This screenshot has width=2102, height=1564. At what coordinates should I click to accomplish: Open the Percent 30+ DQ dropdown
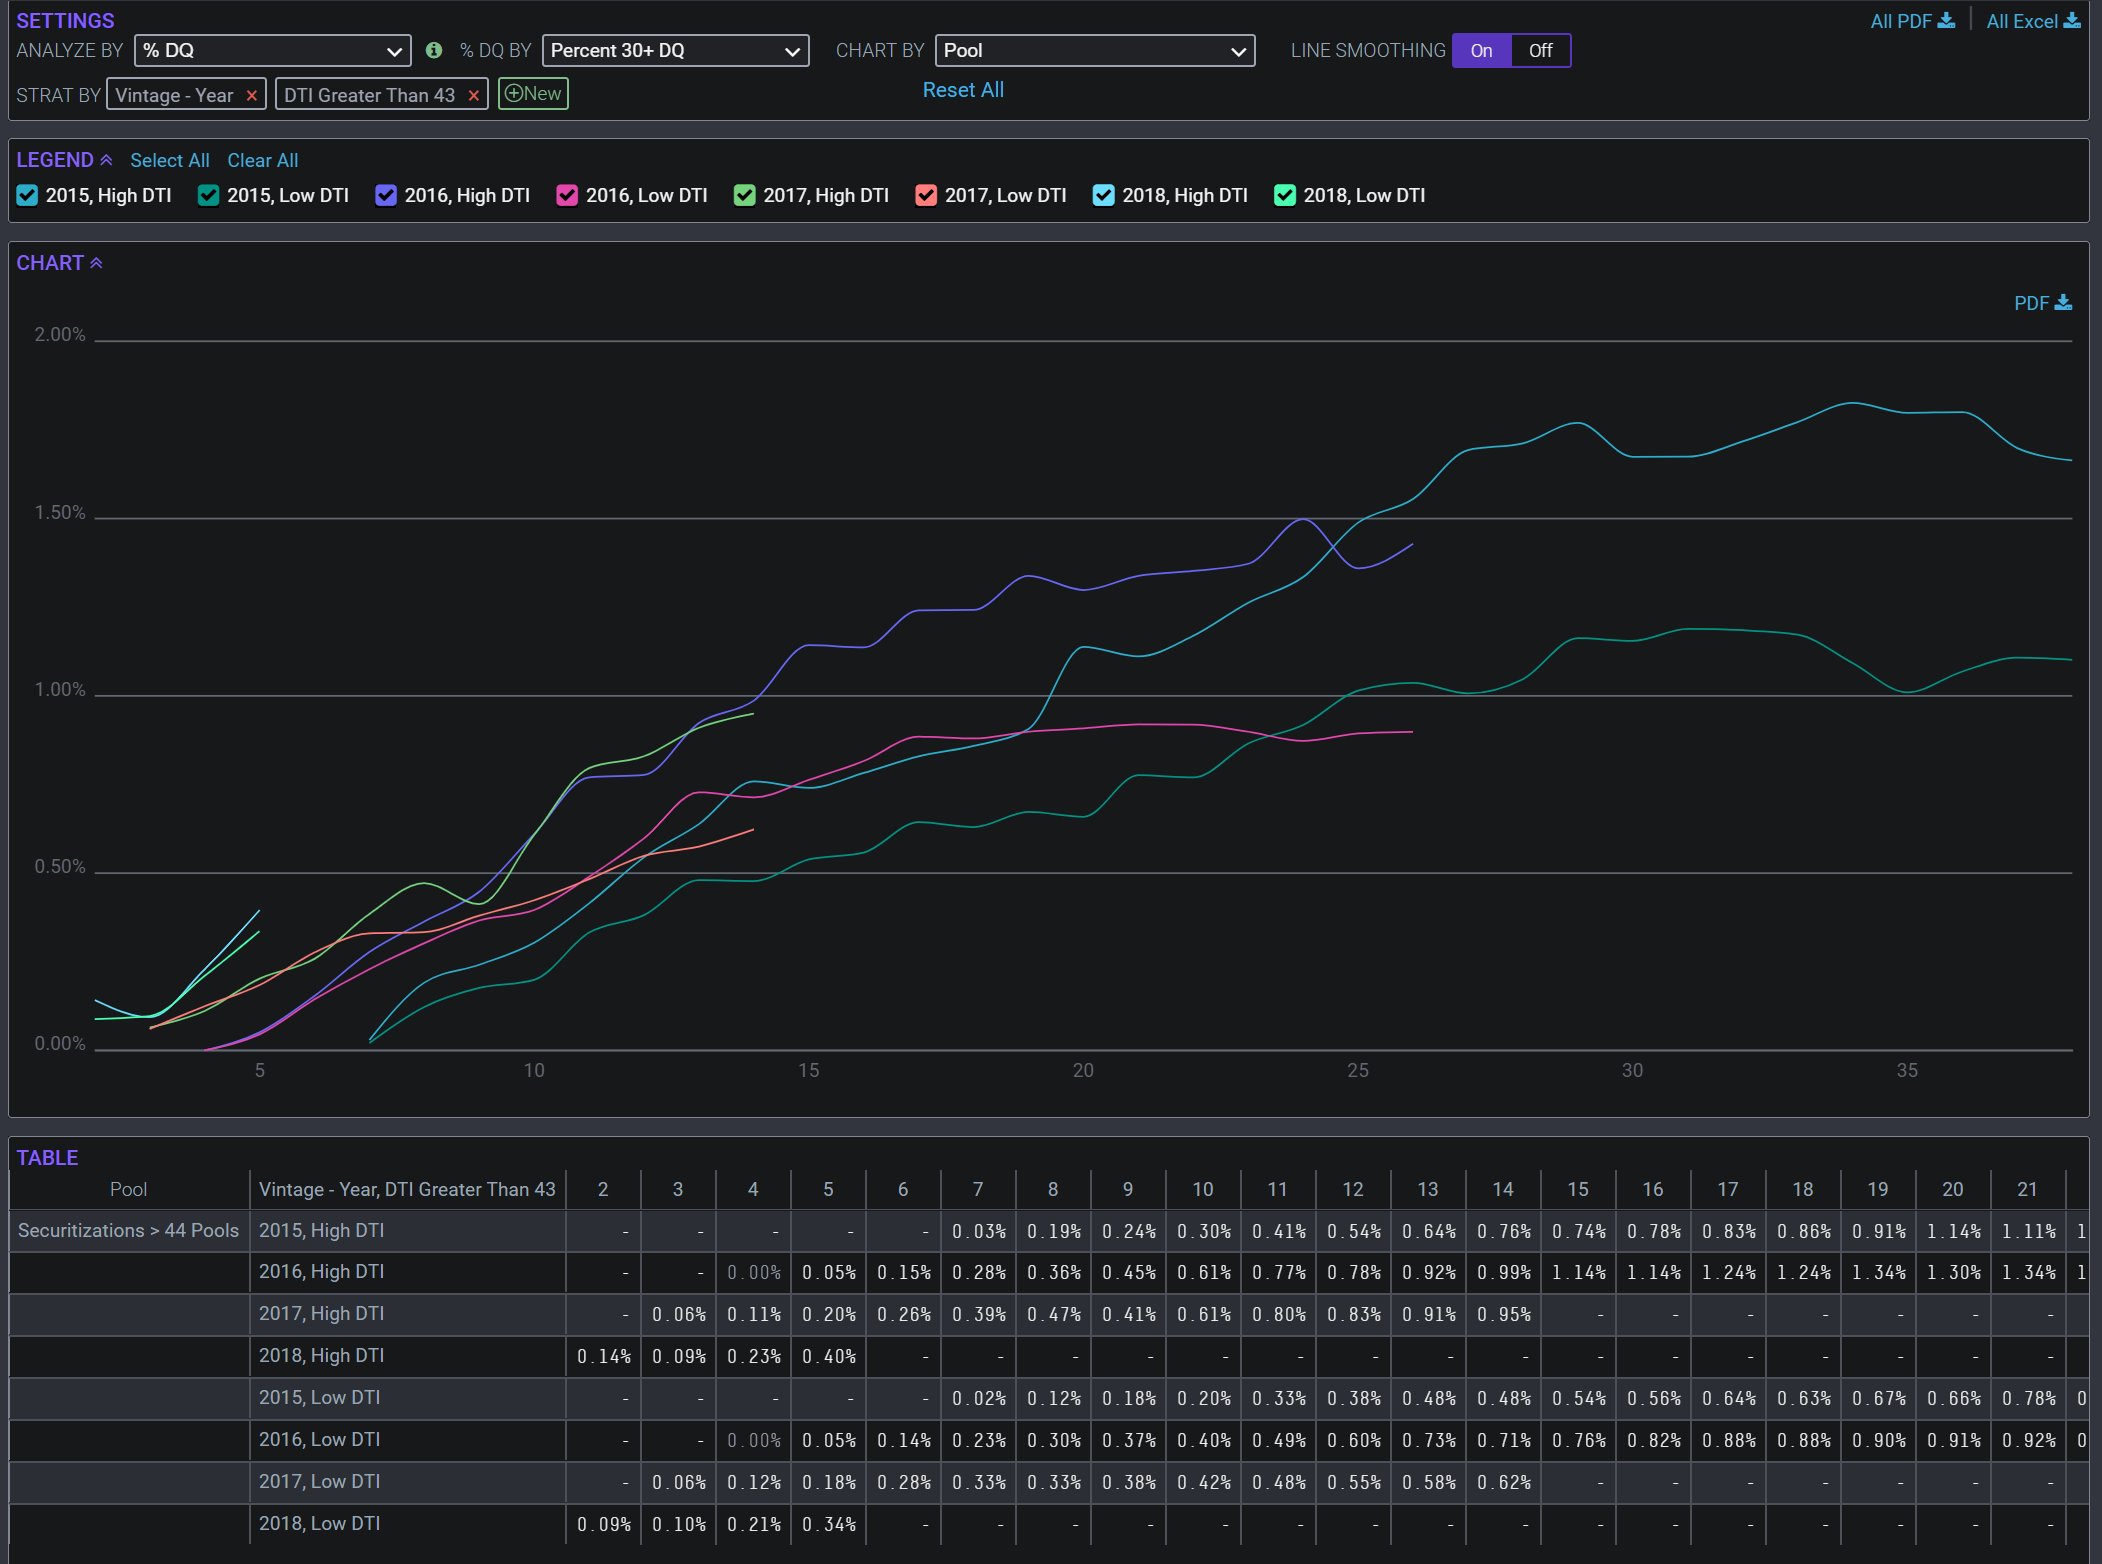[x=675, y=51]
